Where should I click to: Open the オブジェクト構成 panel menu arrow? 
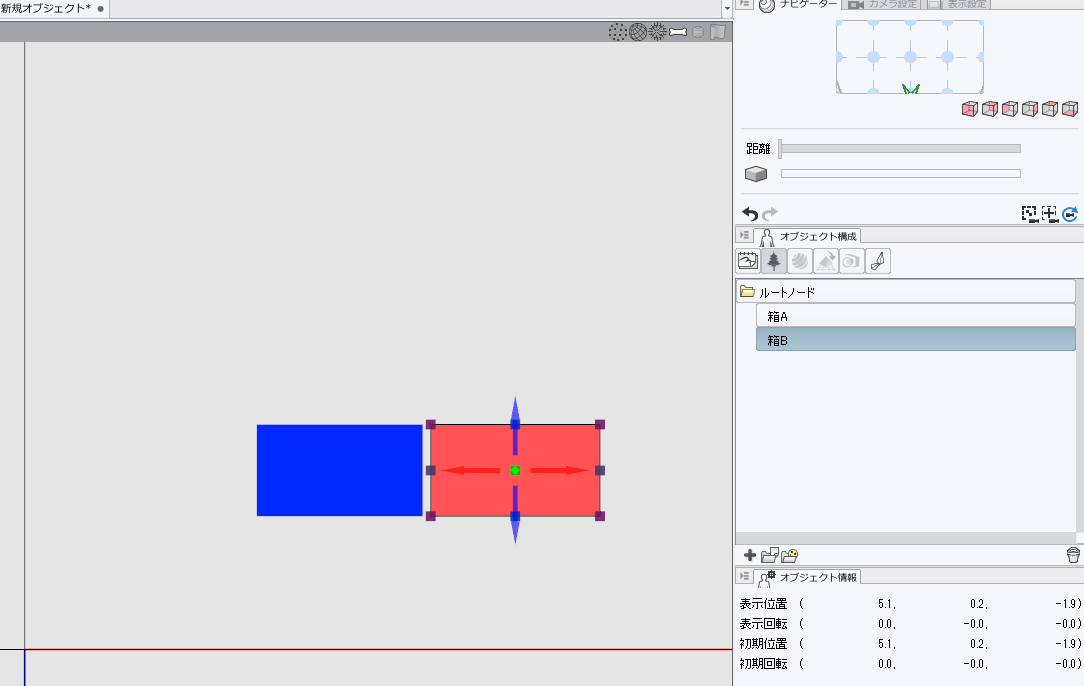(x=745, y=236)
